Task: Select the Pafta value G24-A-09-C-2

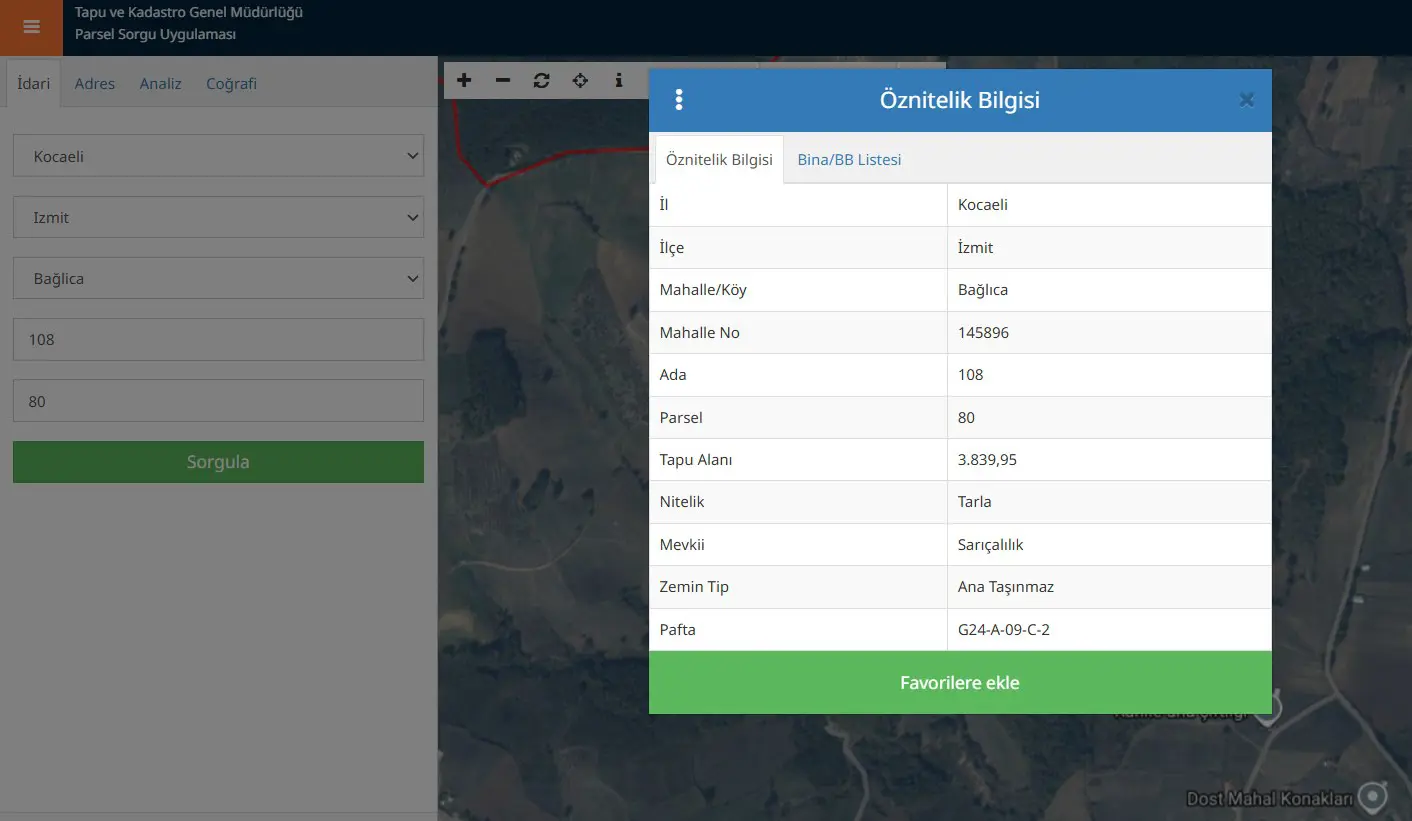Action: pos(1004,630)
